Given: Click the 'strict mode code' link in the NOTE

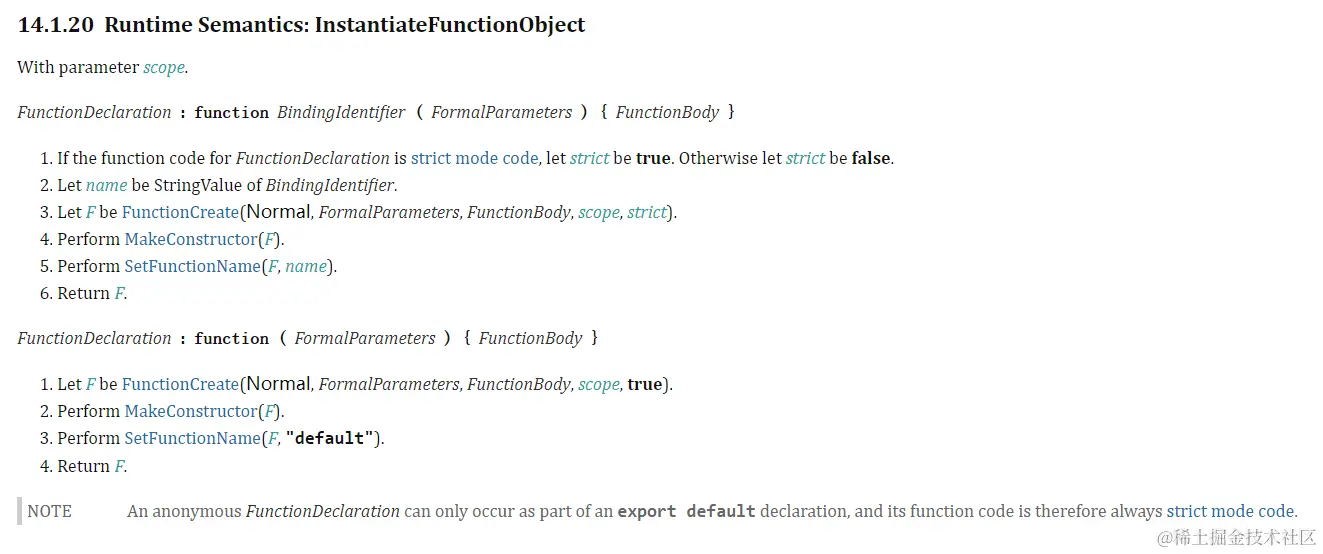Looking at the screenshot, I should point(1230,511).
